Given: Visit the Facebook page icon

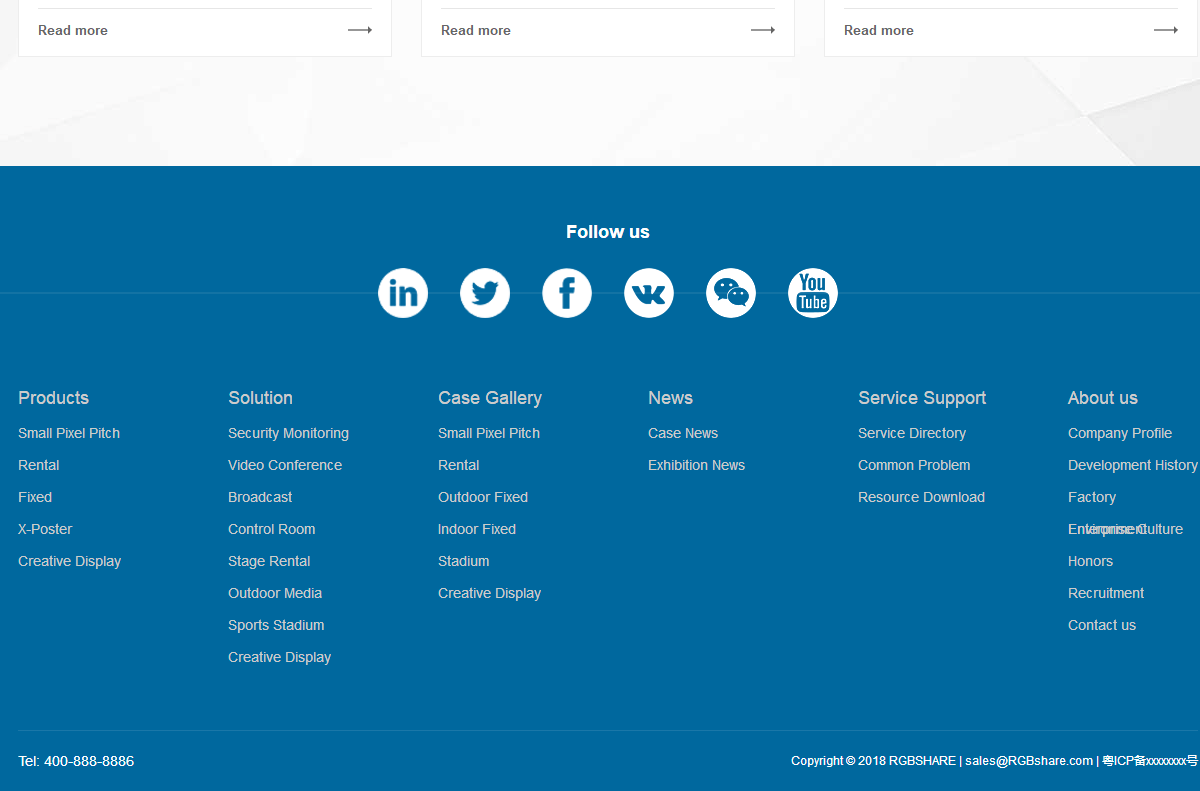Looking at the screenshot, I should click(567, 293).
